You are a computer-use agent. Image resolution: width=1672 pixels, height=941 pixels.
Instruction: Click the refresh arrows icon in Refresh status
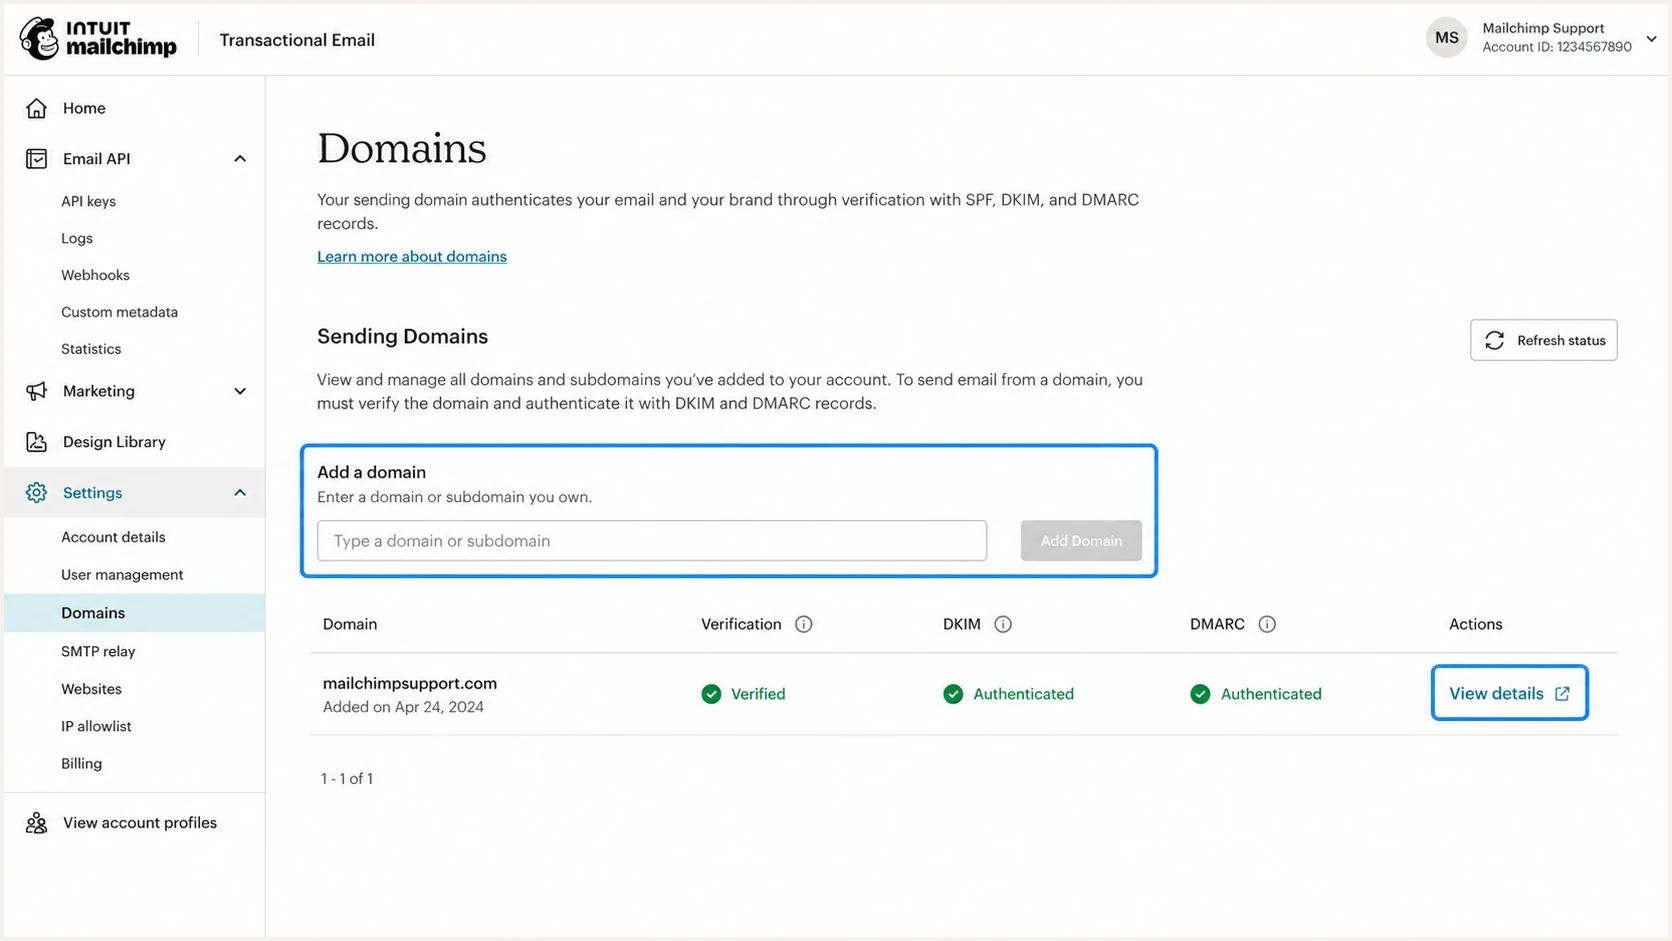[1495, 341]
